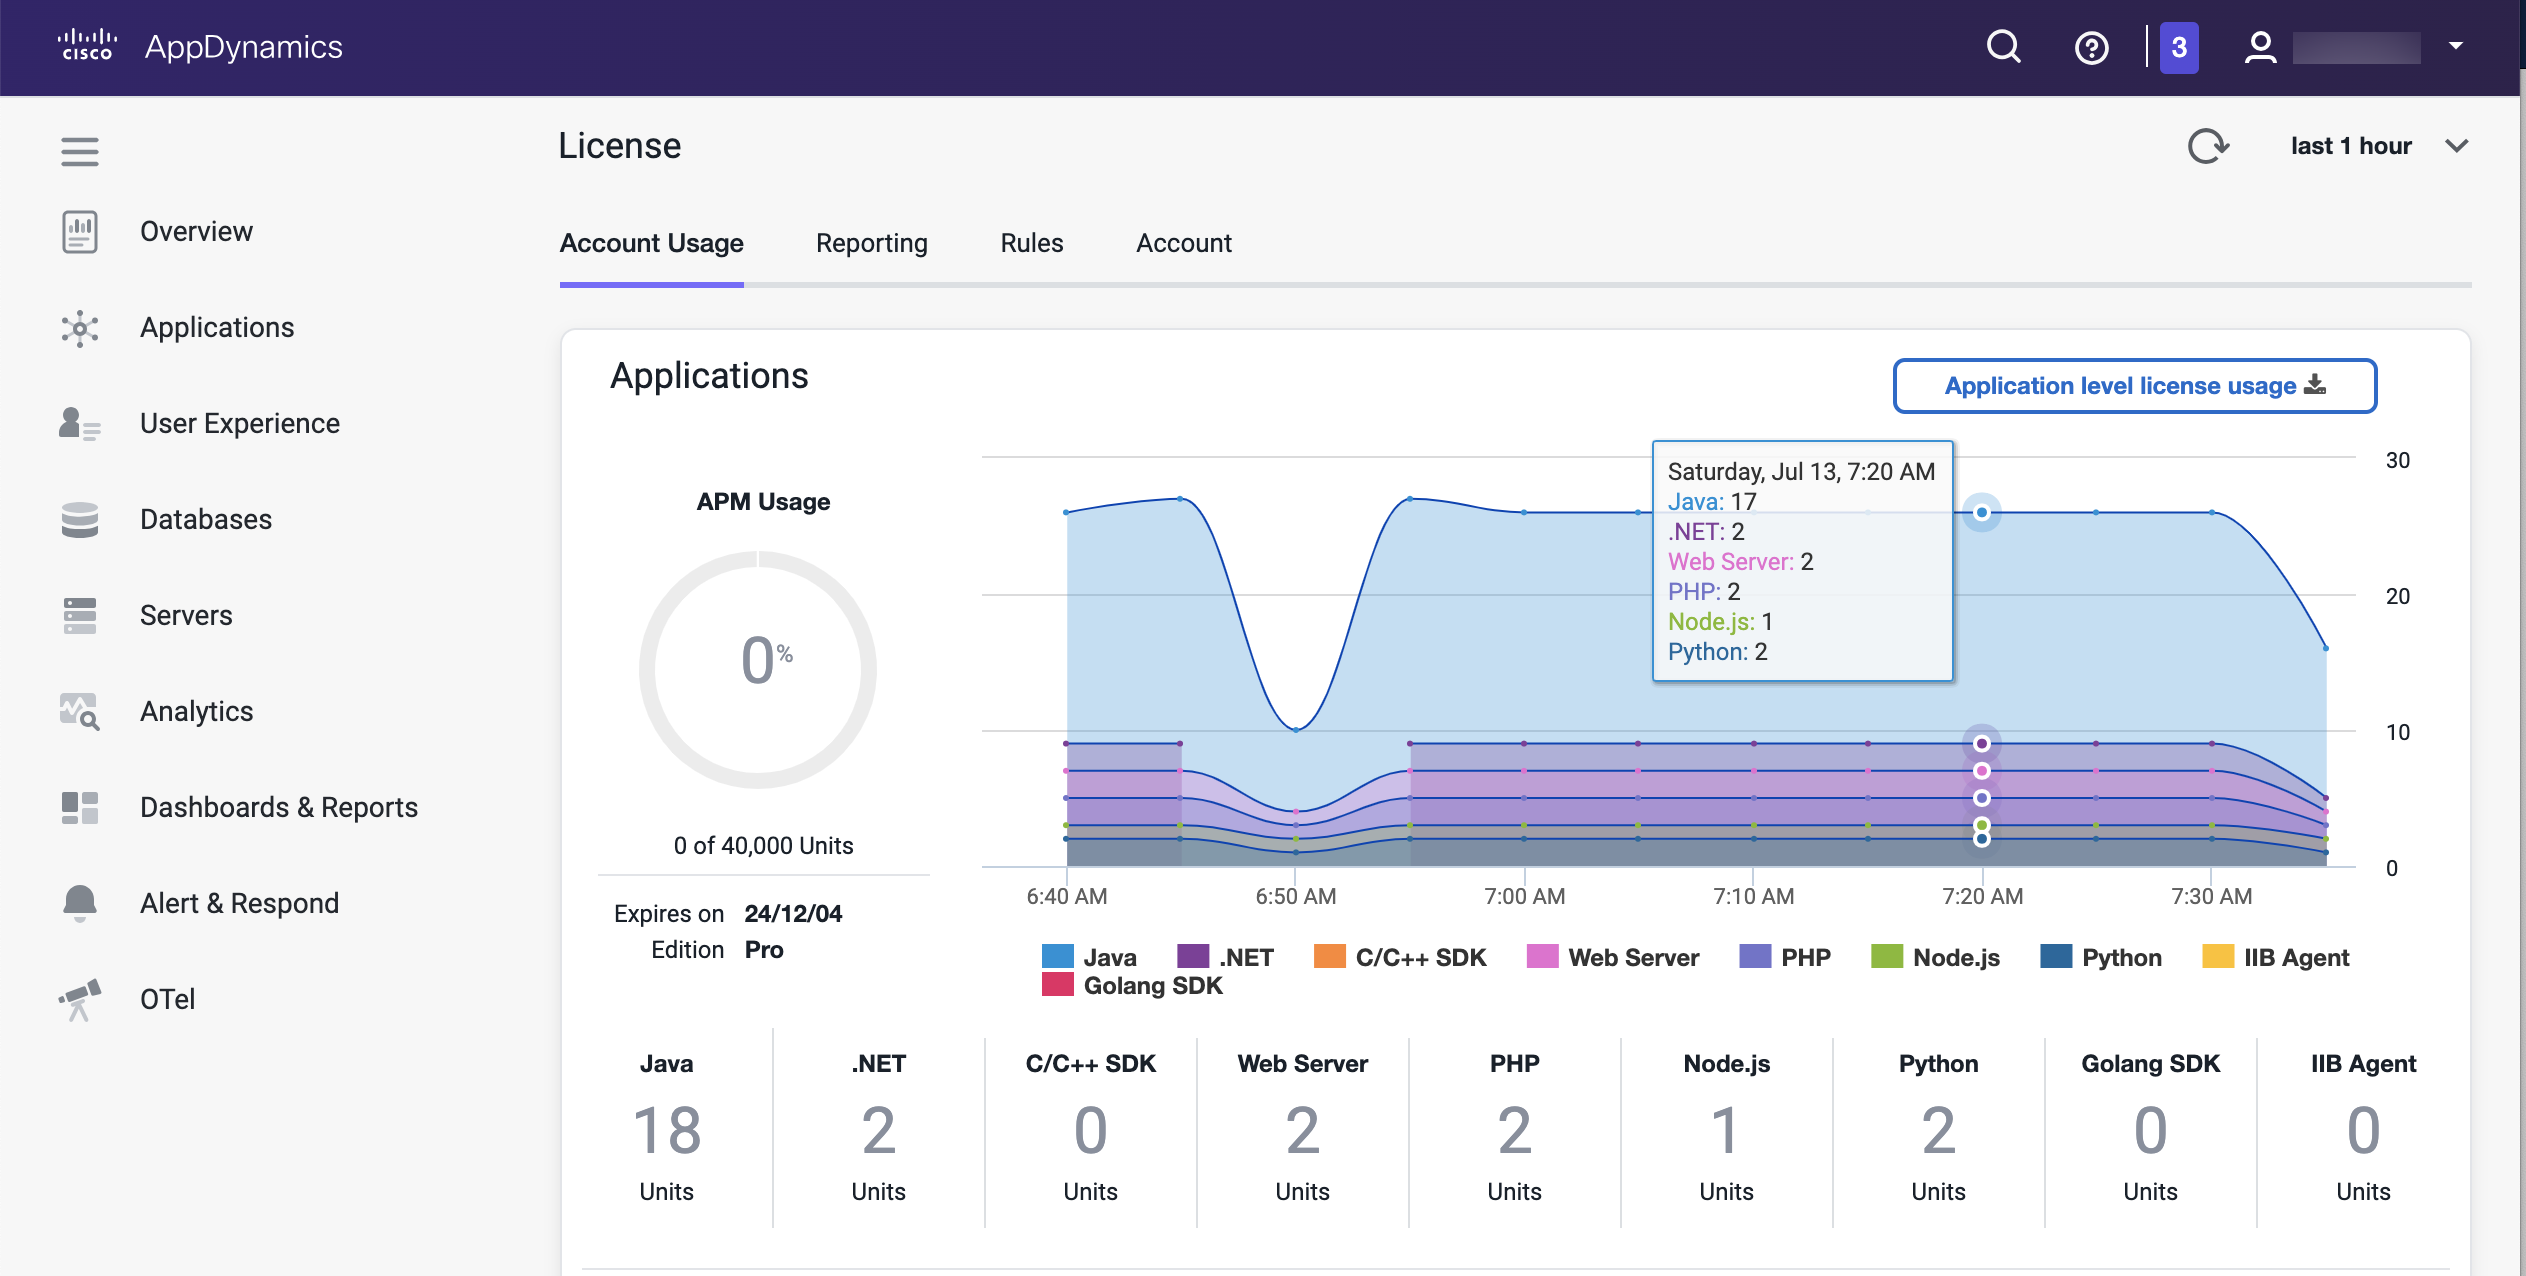Click the Analytics sidebar icon

click(x=80, y=711)
